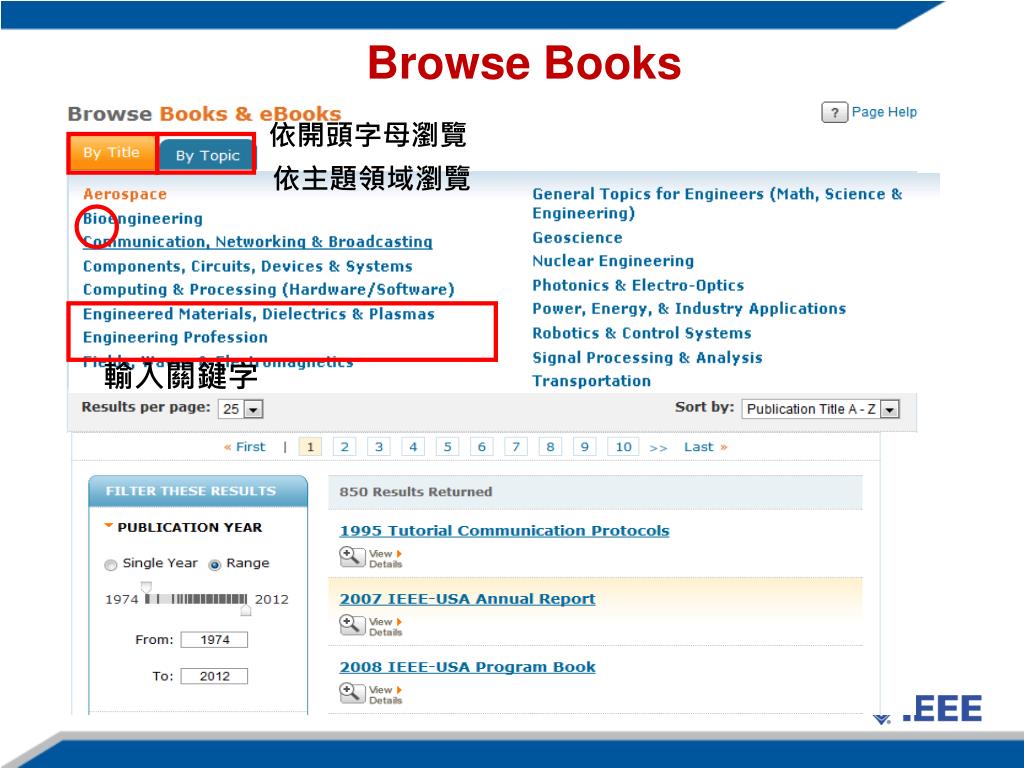Open Communication, Networking & Broadcasting topic
Image resolution: width=1024 pixels, height=768 pixels.
coord(257,242)
